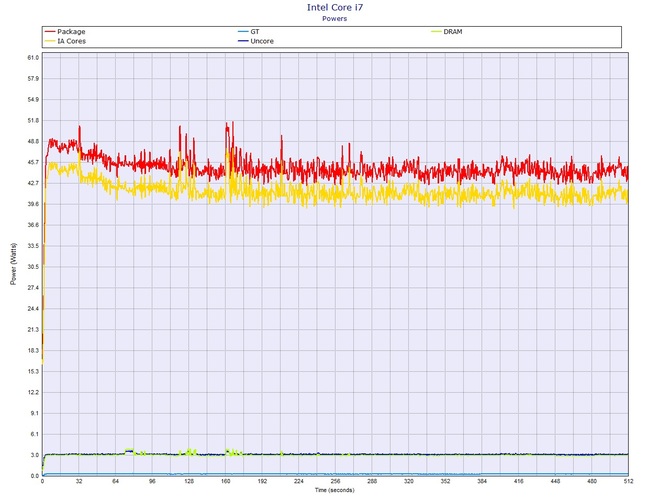Click the 18.3 y-axis value

[x=33, y=350]
